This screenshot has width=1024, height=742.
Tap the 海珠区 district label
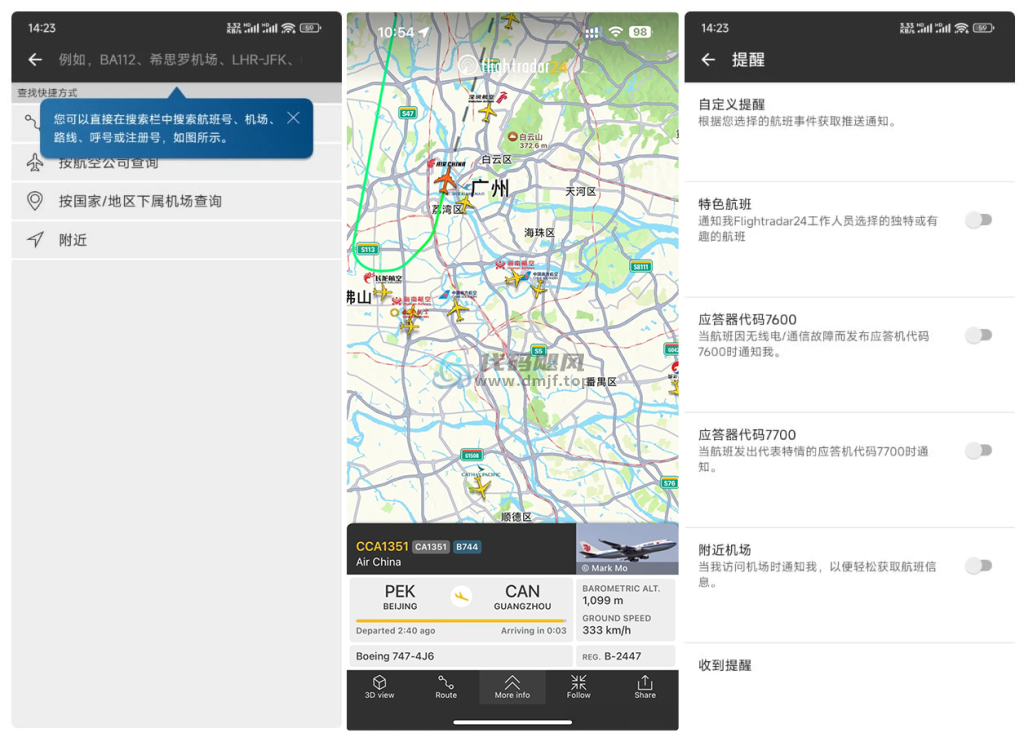coord(539,233)
